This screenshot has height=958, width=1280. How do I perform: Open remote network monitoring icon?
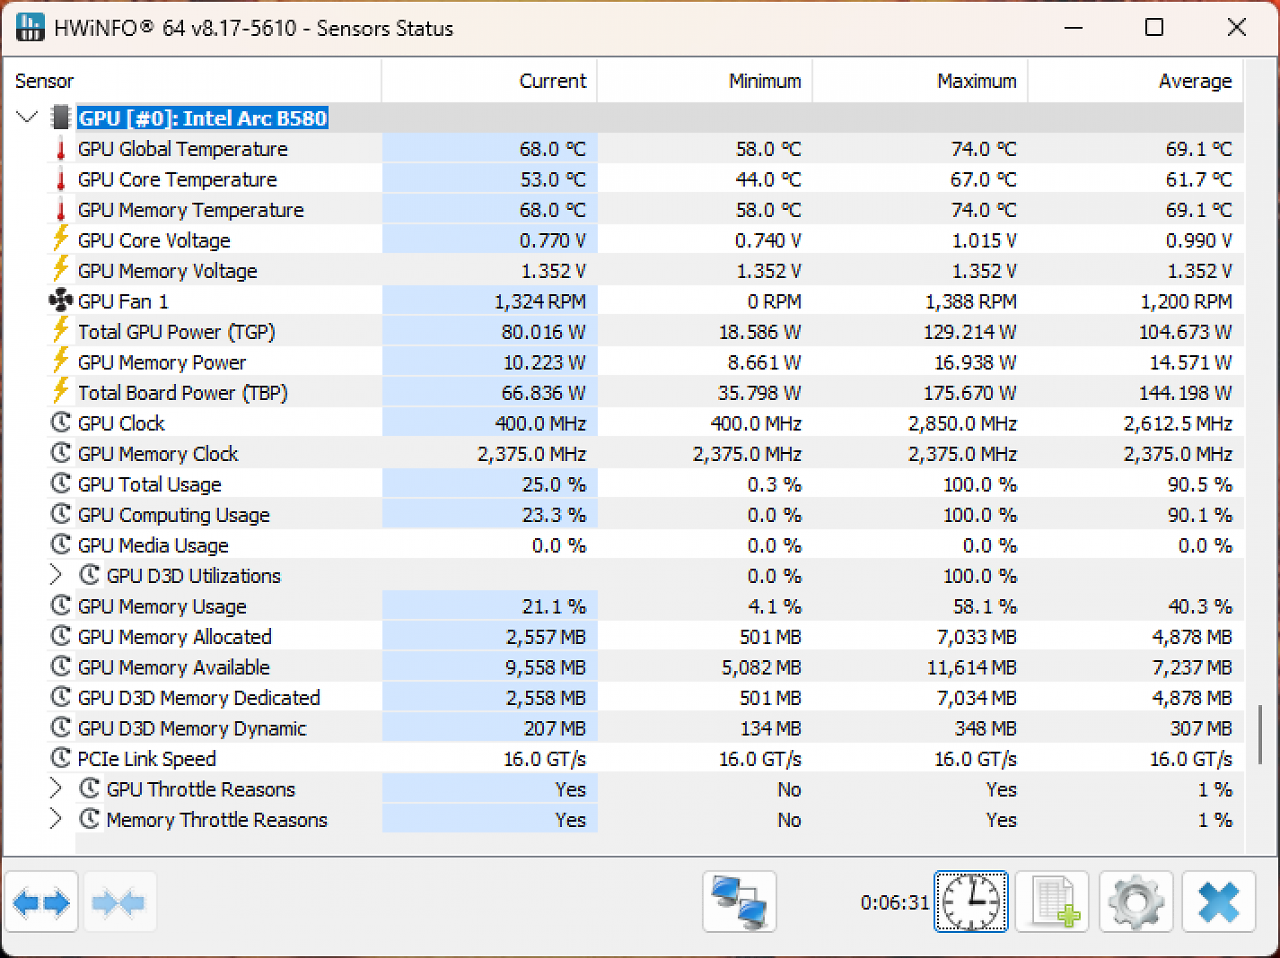(x=739, y=902)
